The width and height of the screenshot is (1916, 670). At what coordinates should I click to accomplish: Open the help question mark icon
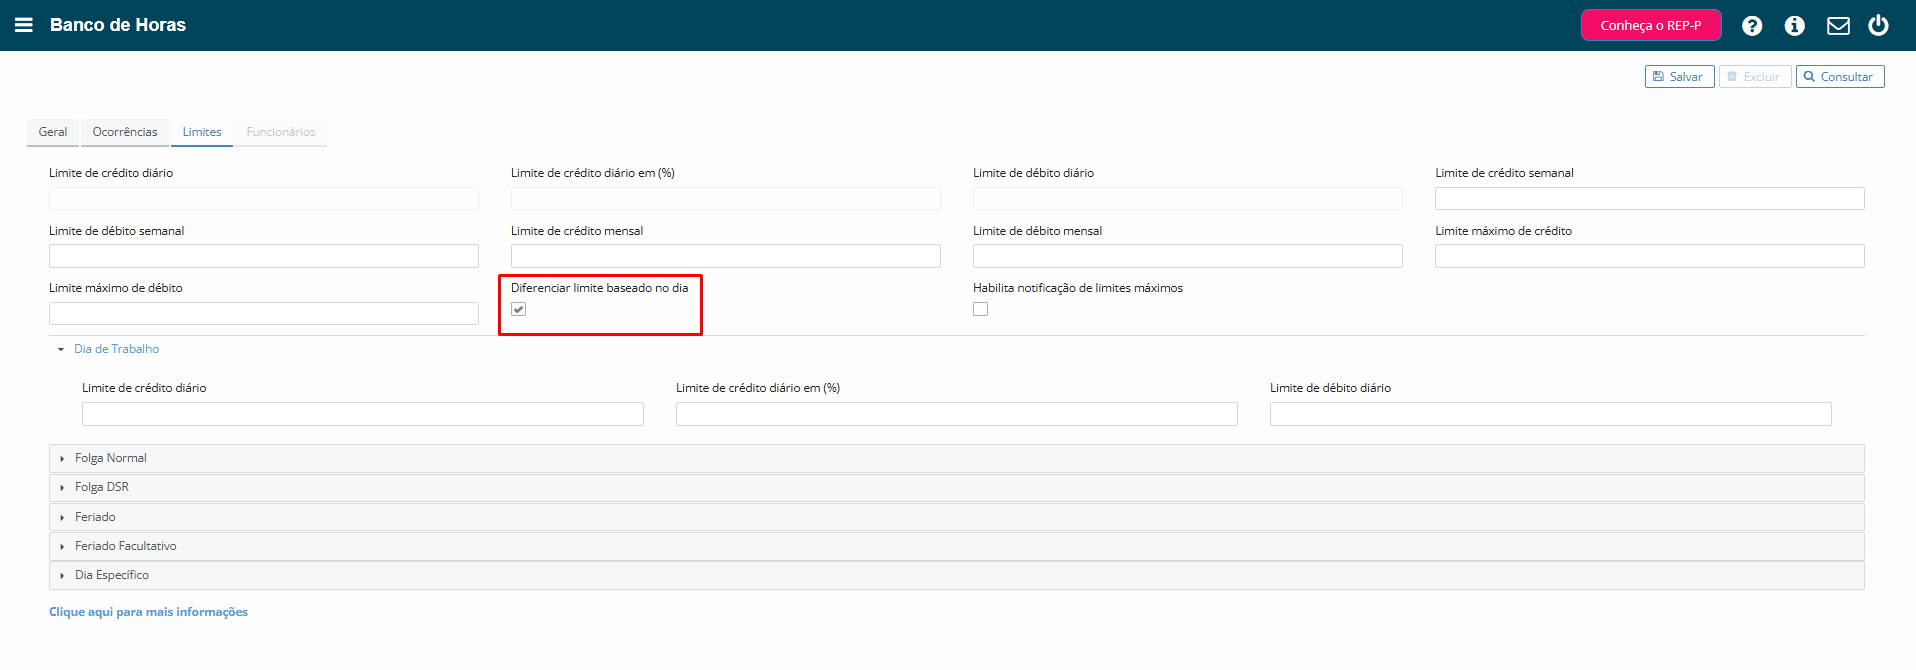point(1752,26)
